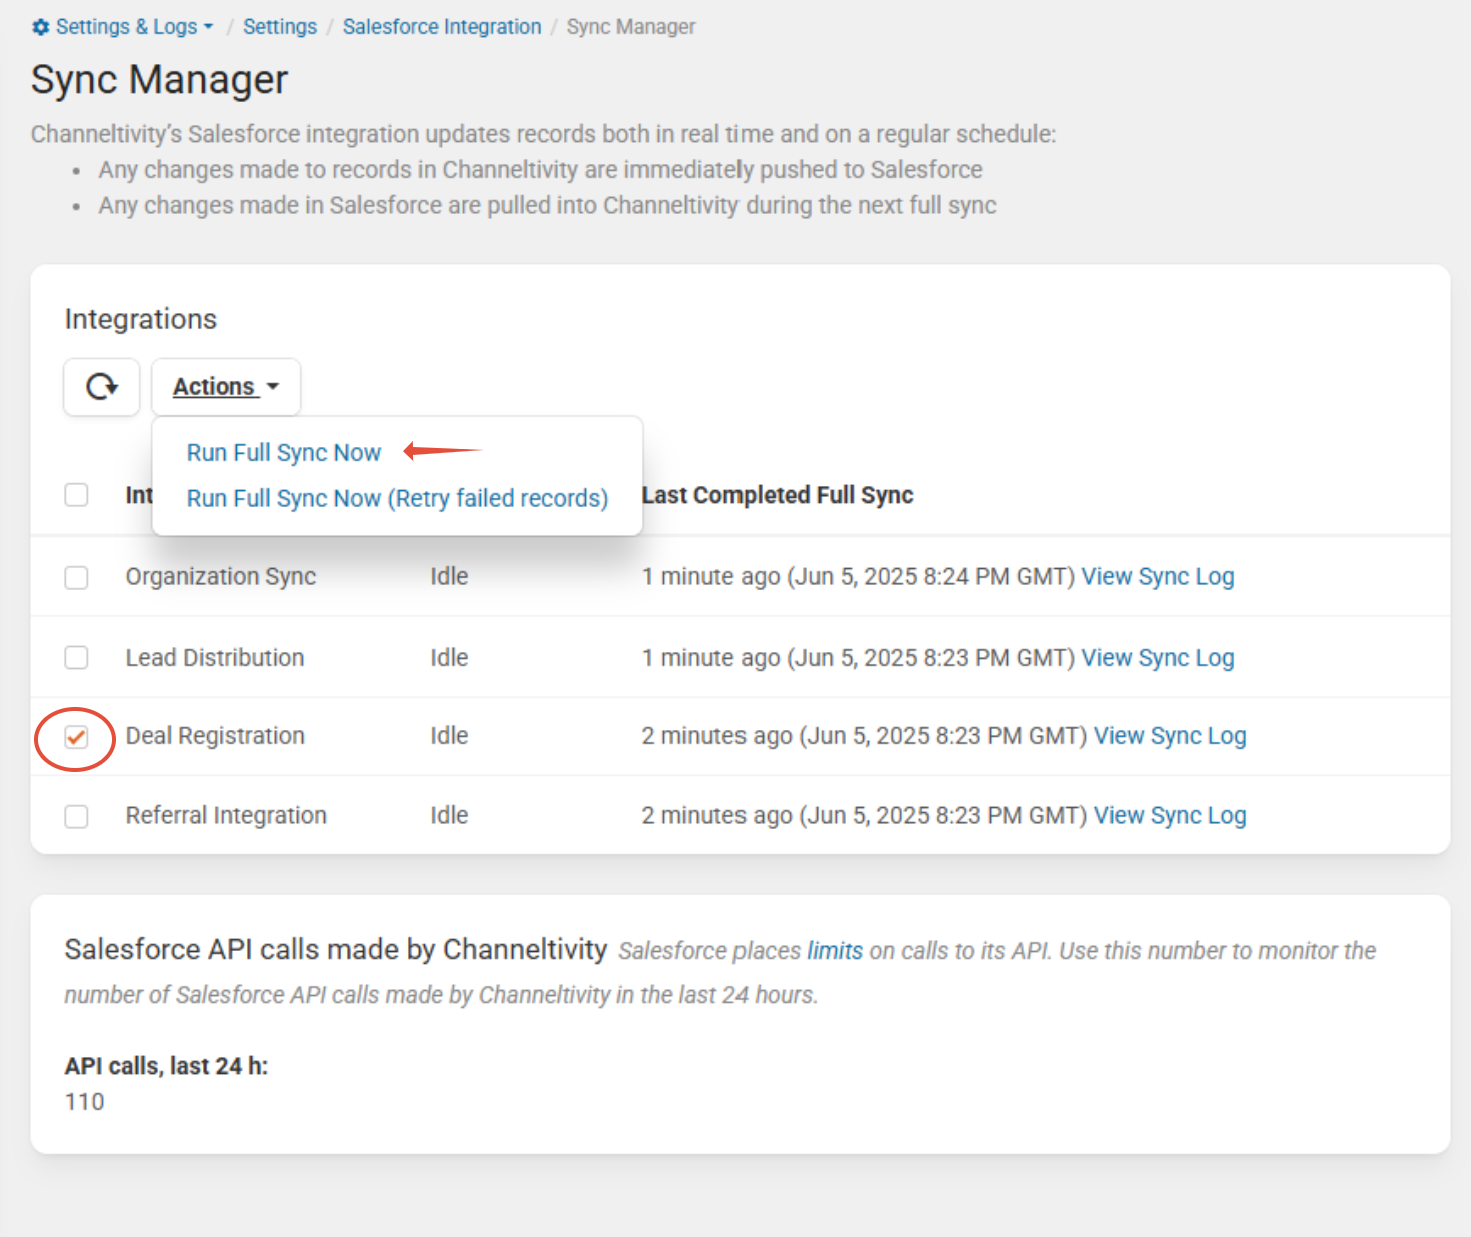Image resolution: width=1471 pixels, height=1237 pixels.
Task: Click the Sync Manager breadcrumb text
Action: point(631,27)
